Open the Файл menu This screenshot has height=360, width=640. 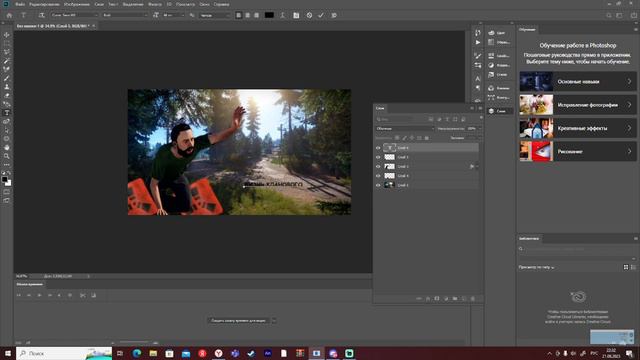(x=20, y=4)
